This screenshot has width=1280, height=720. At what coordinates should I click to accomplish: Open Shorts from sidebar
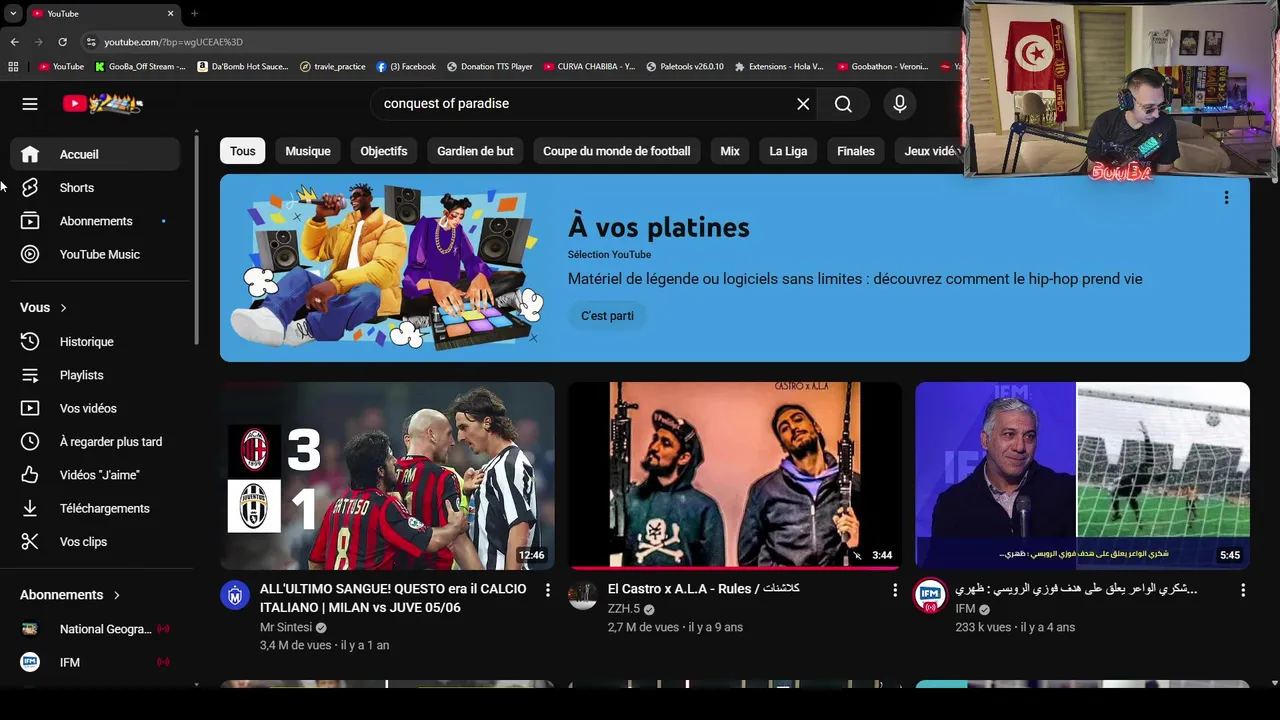[95, 188]
